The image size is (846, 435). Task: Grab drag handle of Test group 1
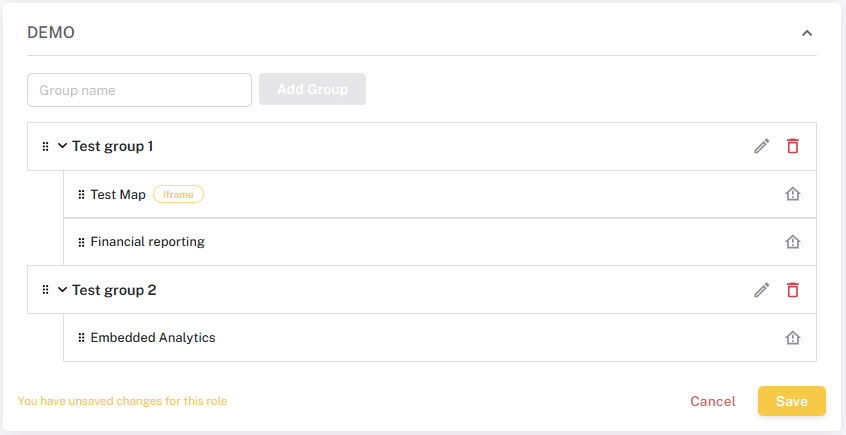click(45, 146)
